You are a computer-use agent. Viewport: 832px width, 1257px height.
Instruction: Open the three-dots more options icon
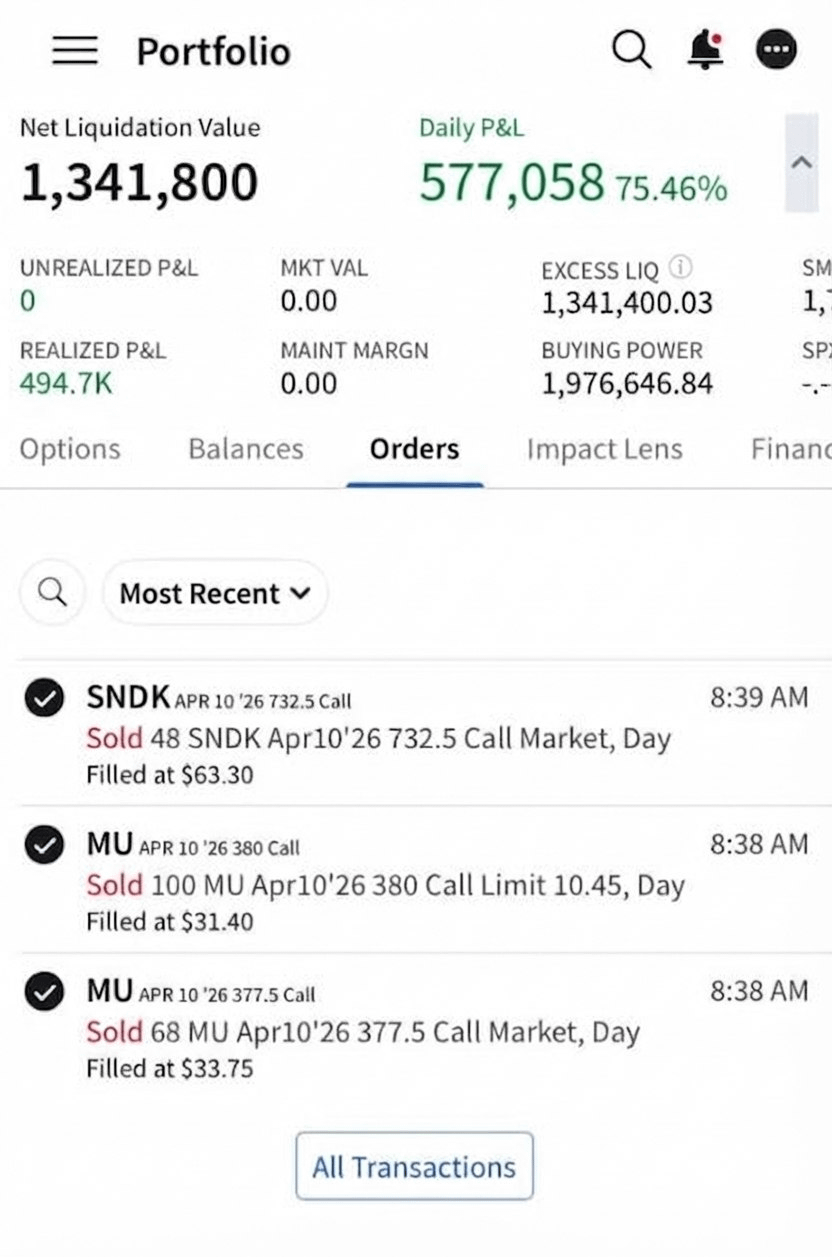pos(776,50)
